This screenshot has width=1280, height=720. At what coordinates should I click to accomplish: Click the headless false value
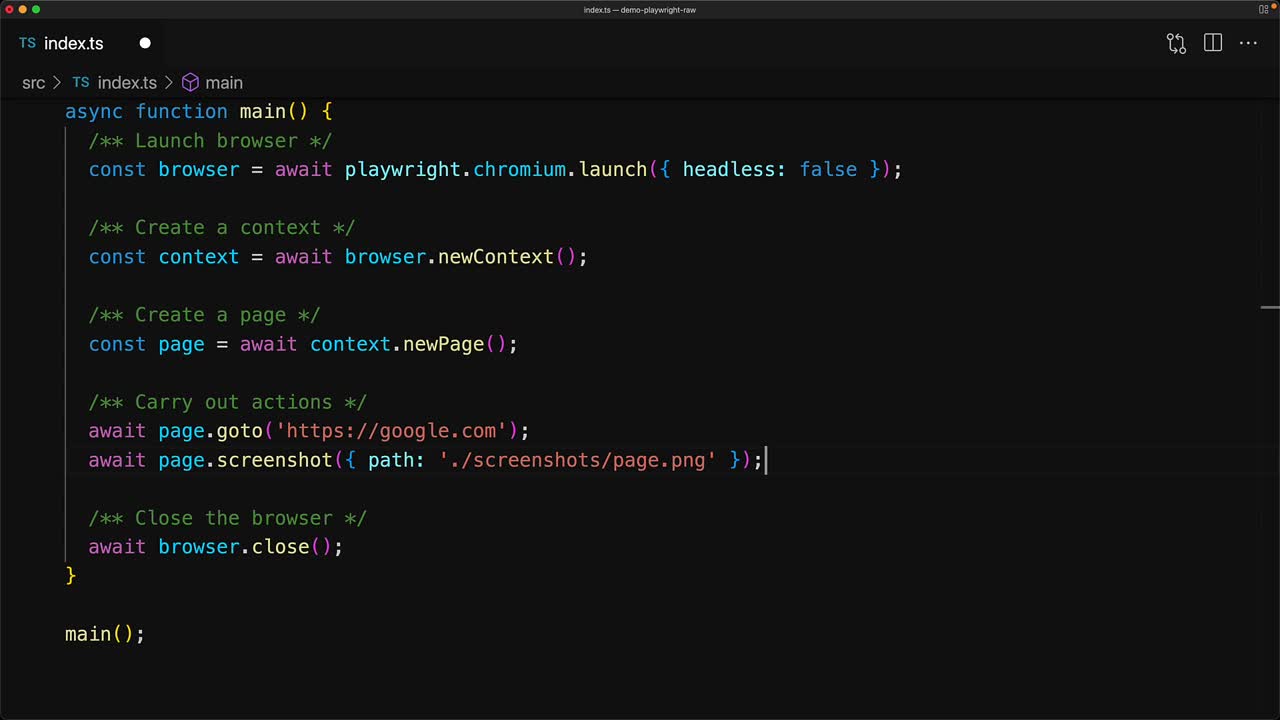click(828, 170)
